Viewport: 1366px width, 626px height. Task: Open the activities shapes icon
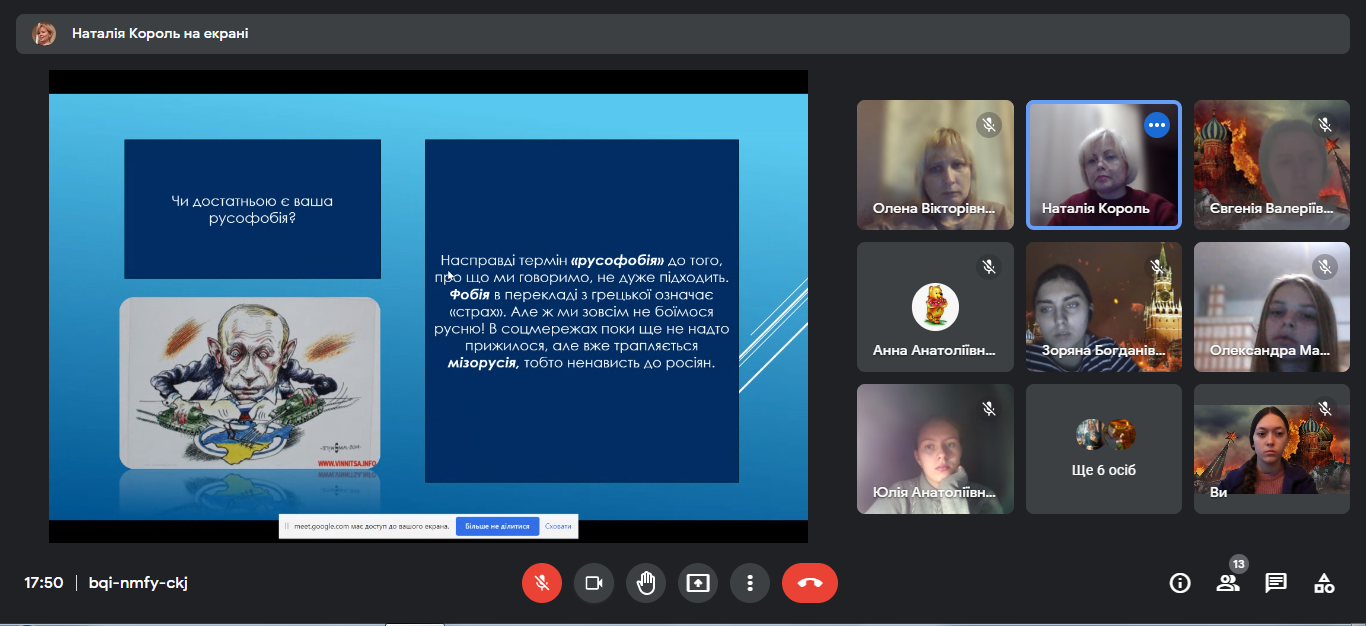coord(1324,583)
